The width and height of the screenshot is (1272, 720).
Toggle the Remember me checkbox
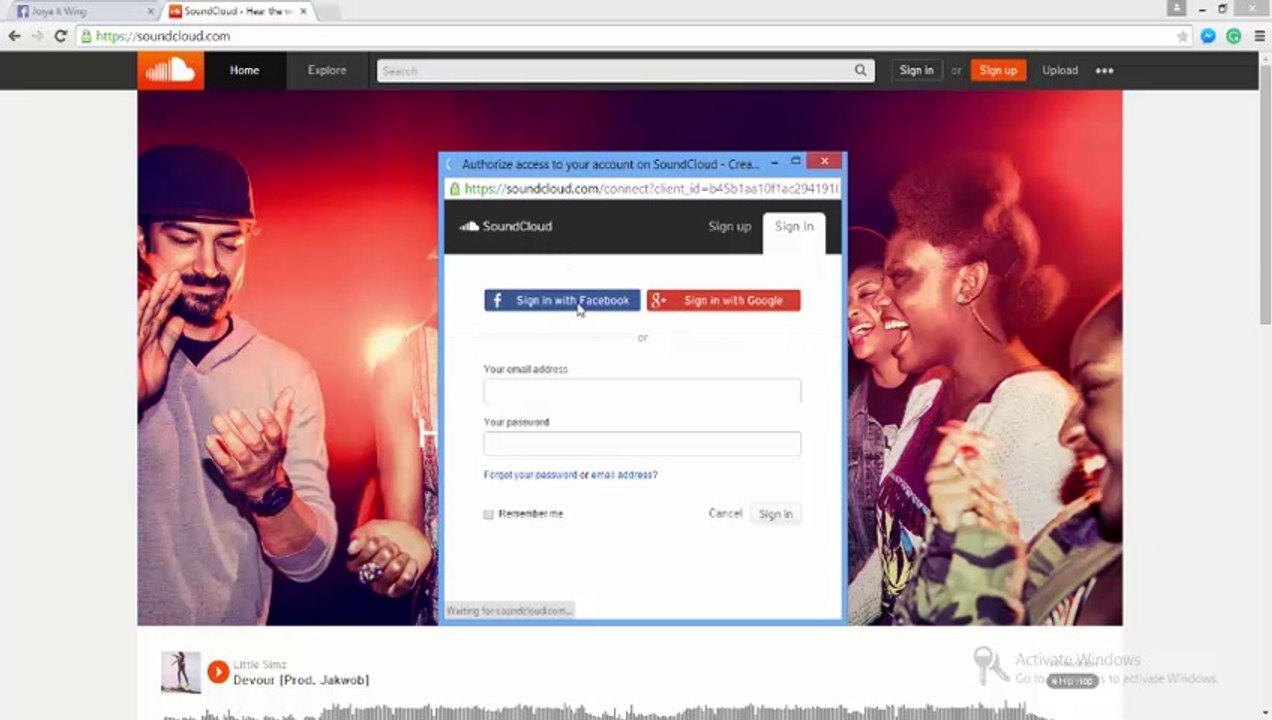[x=488, y=514]
